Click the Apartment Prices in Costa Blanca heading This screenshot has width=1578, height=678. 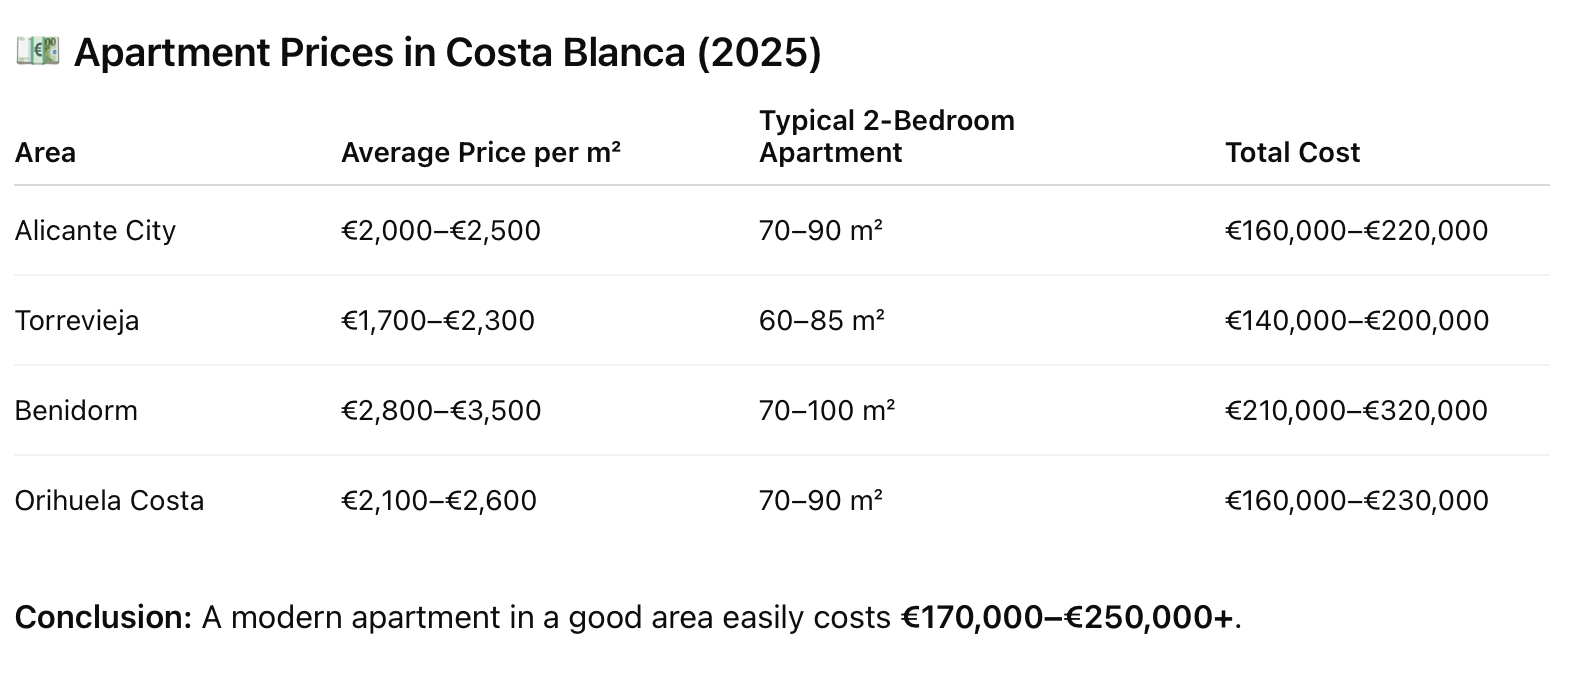447,53
